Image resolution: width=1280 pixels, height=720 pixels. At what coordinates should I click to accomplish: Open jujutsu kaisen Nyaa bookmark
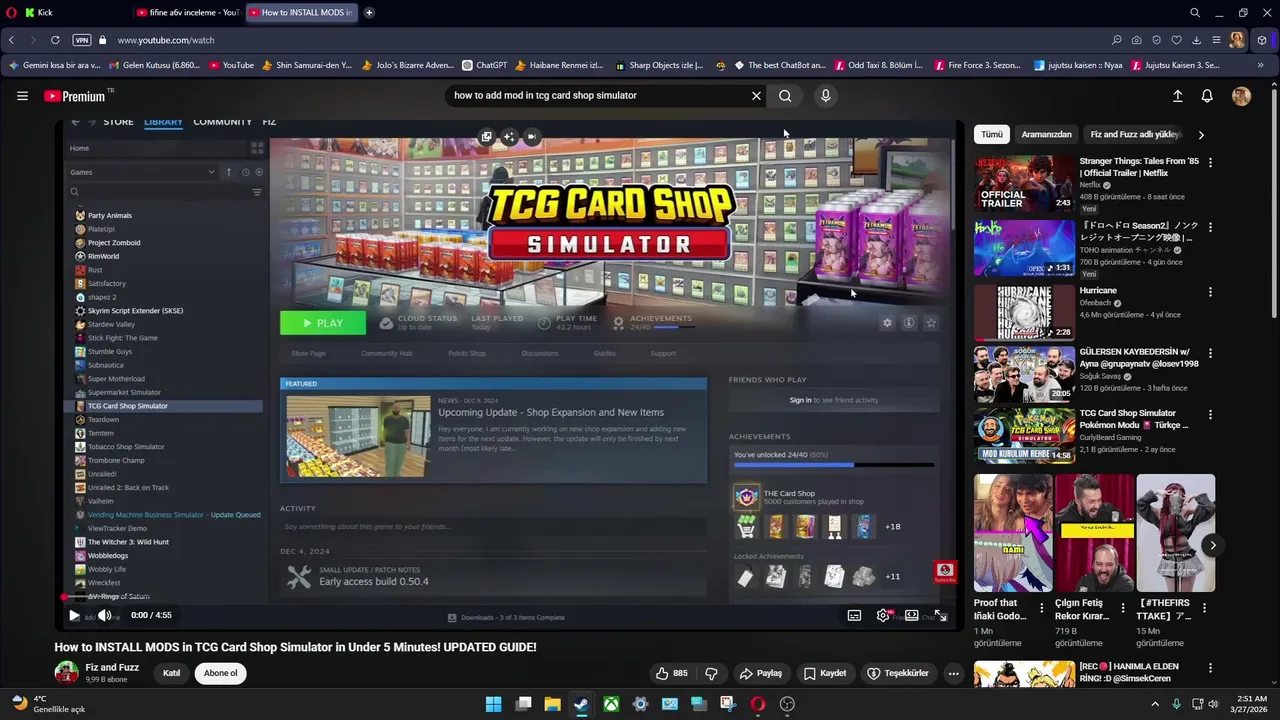click(x=1078, y=65)
